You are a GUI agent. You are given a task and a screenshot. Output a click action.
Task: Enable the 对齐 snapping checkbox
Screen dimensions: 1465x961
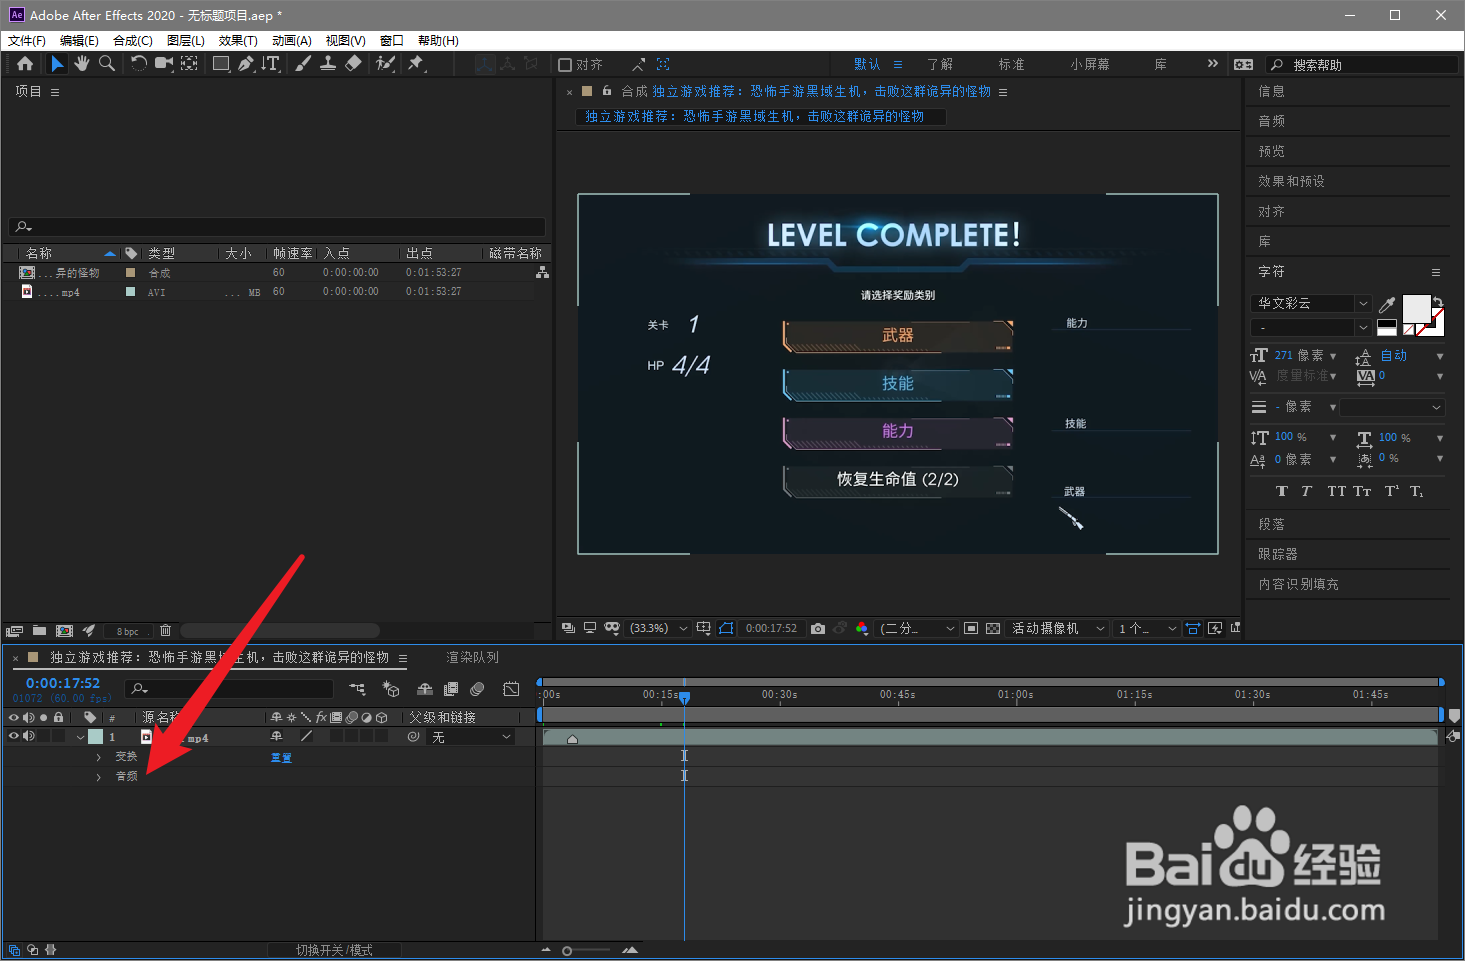pos(565,64)
